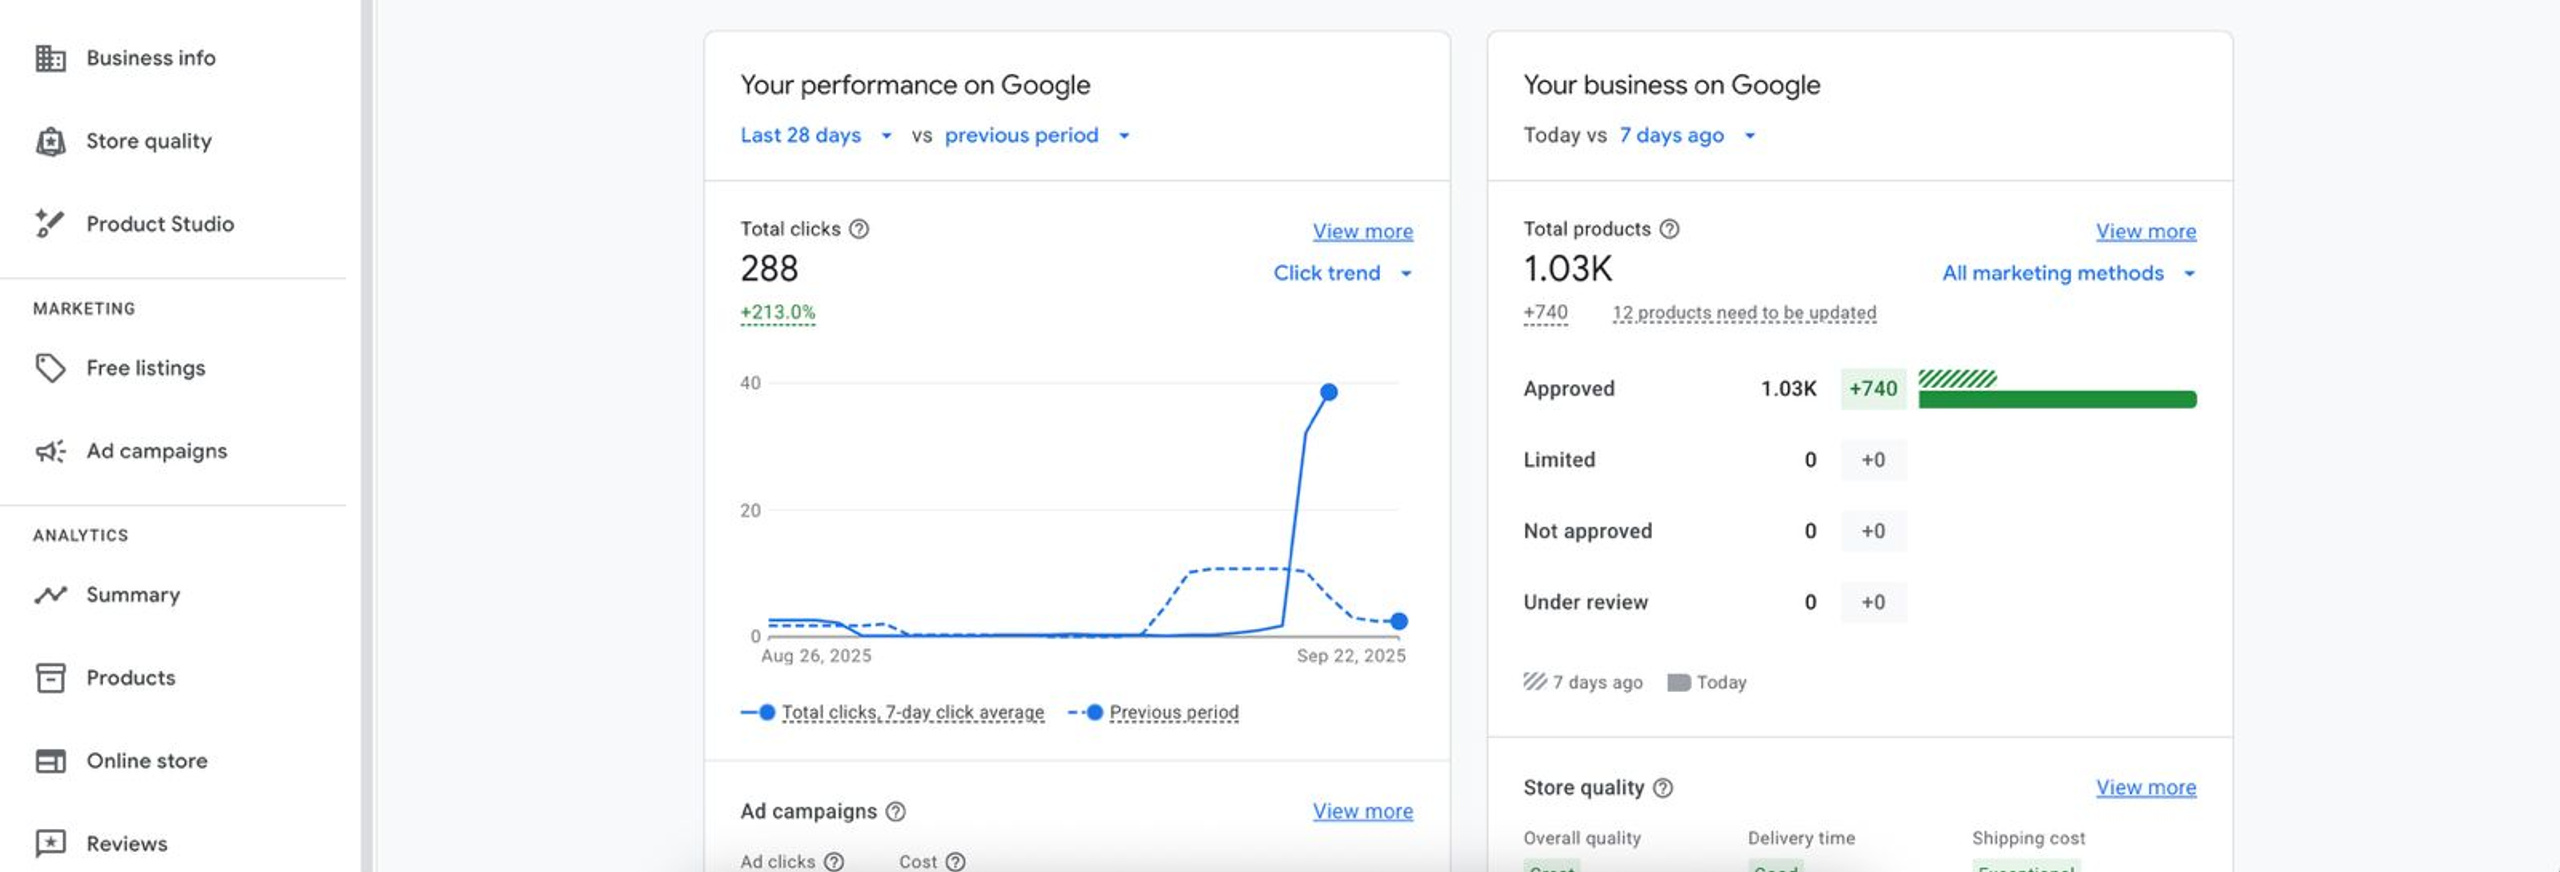Click the +740 value under 1.03K total
Screen dimensions: 2560x872
tap(1545, 313)
